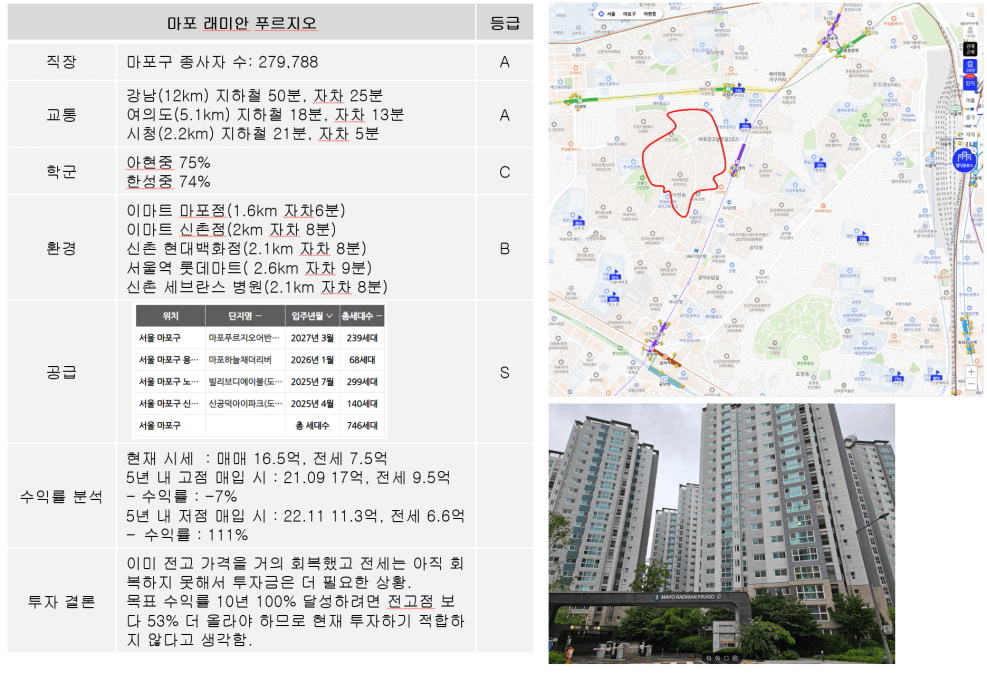Zoom out the map with minus button
Image resolution: width=987 pixels, height=673 pixels.
click(971, 383)
